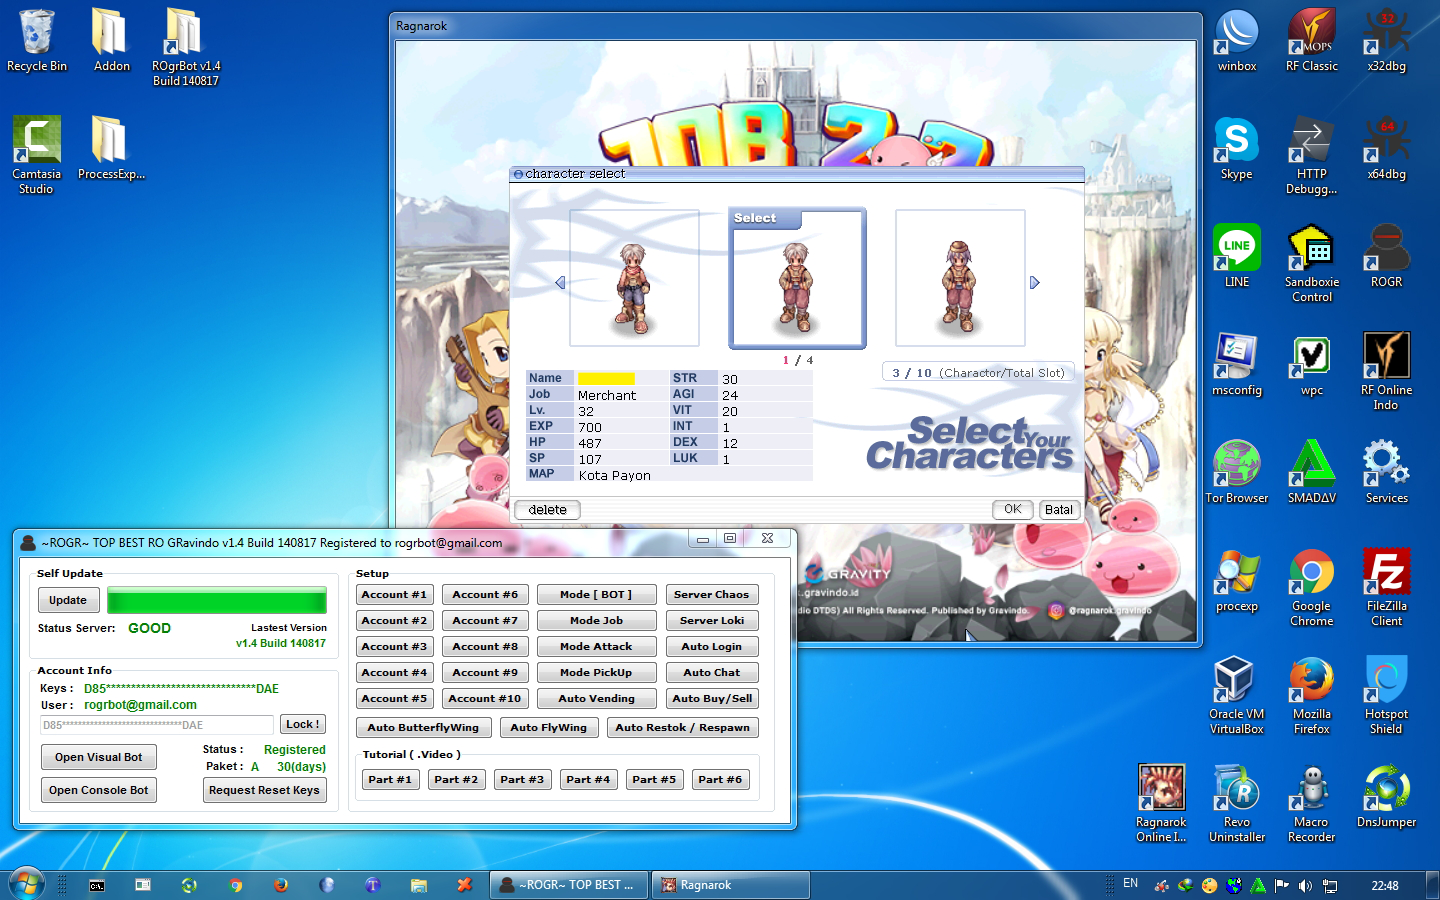Open the Services desktop shortcut
This screenshot has height=900, width=1440.
1387,473
